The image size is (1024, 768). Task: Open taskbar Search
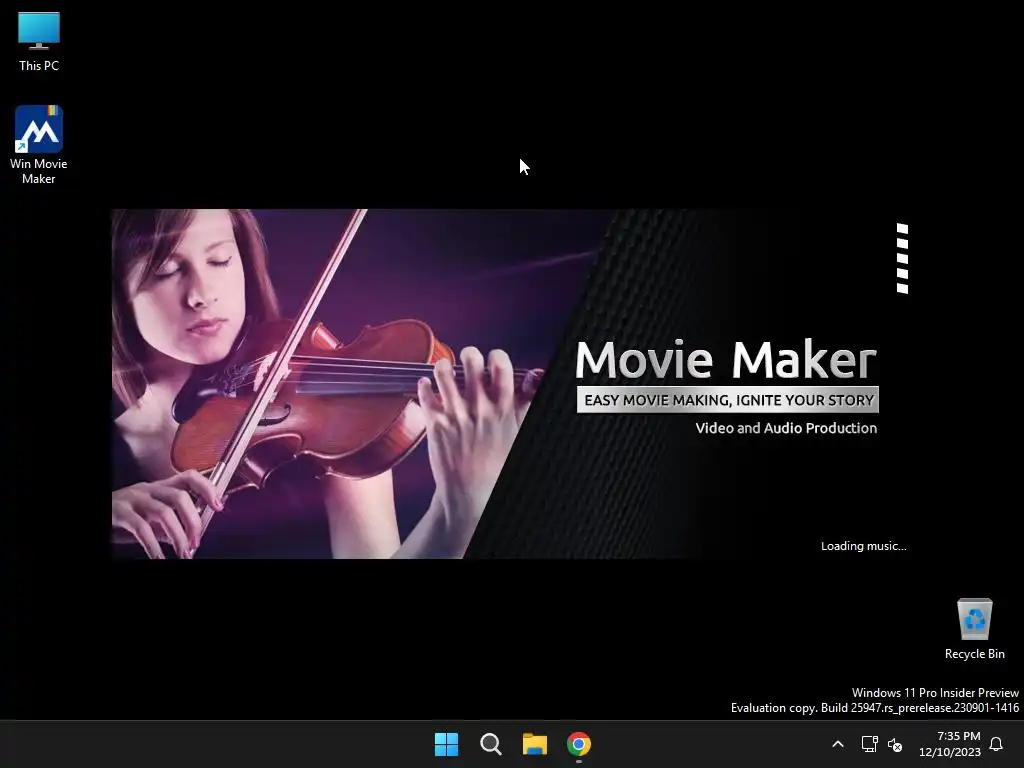pos(490,744)
